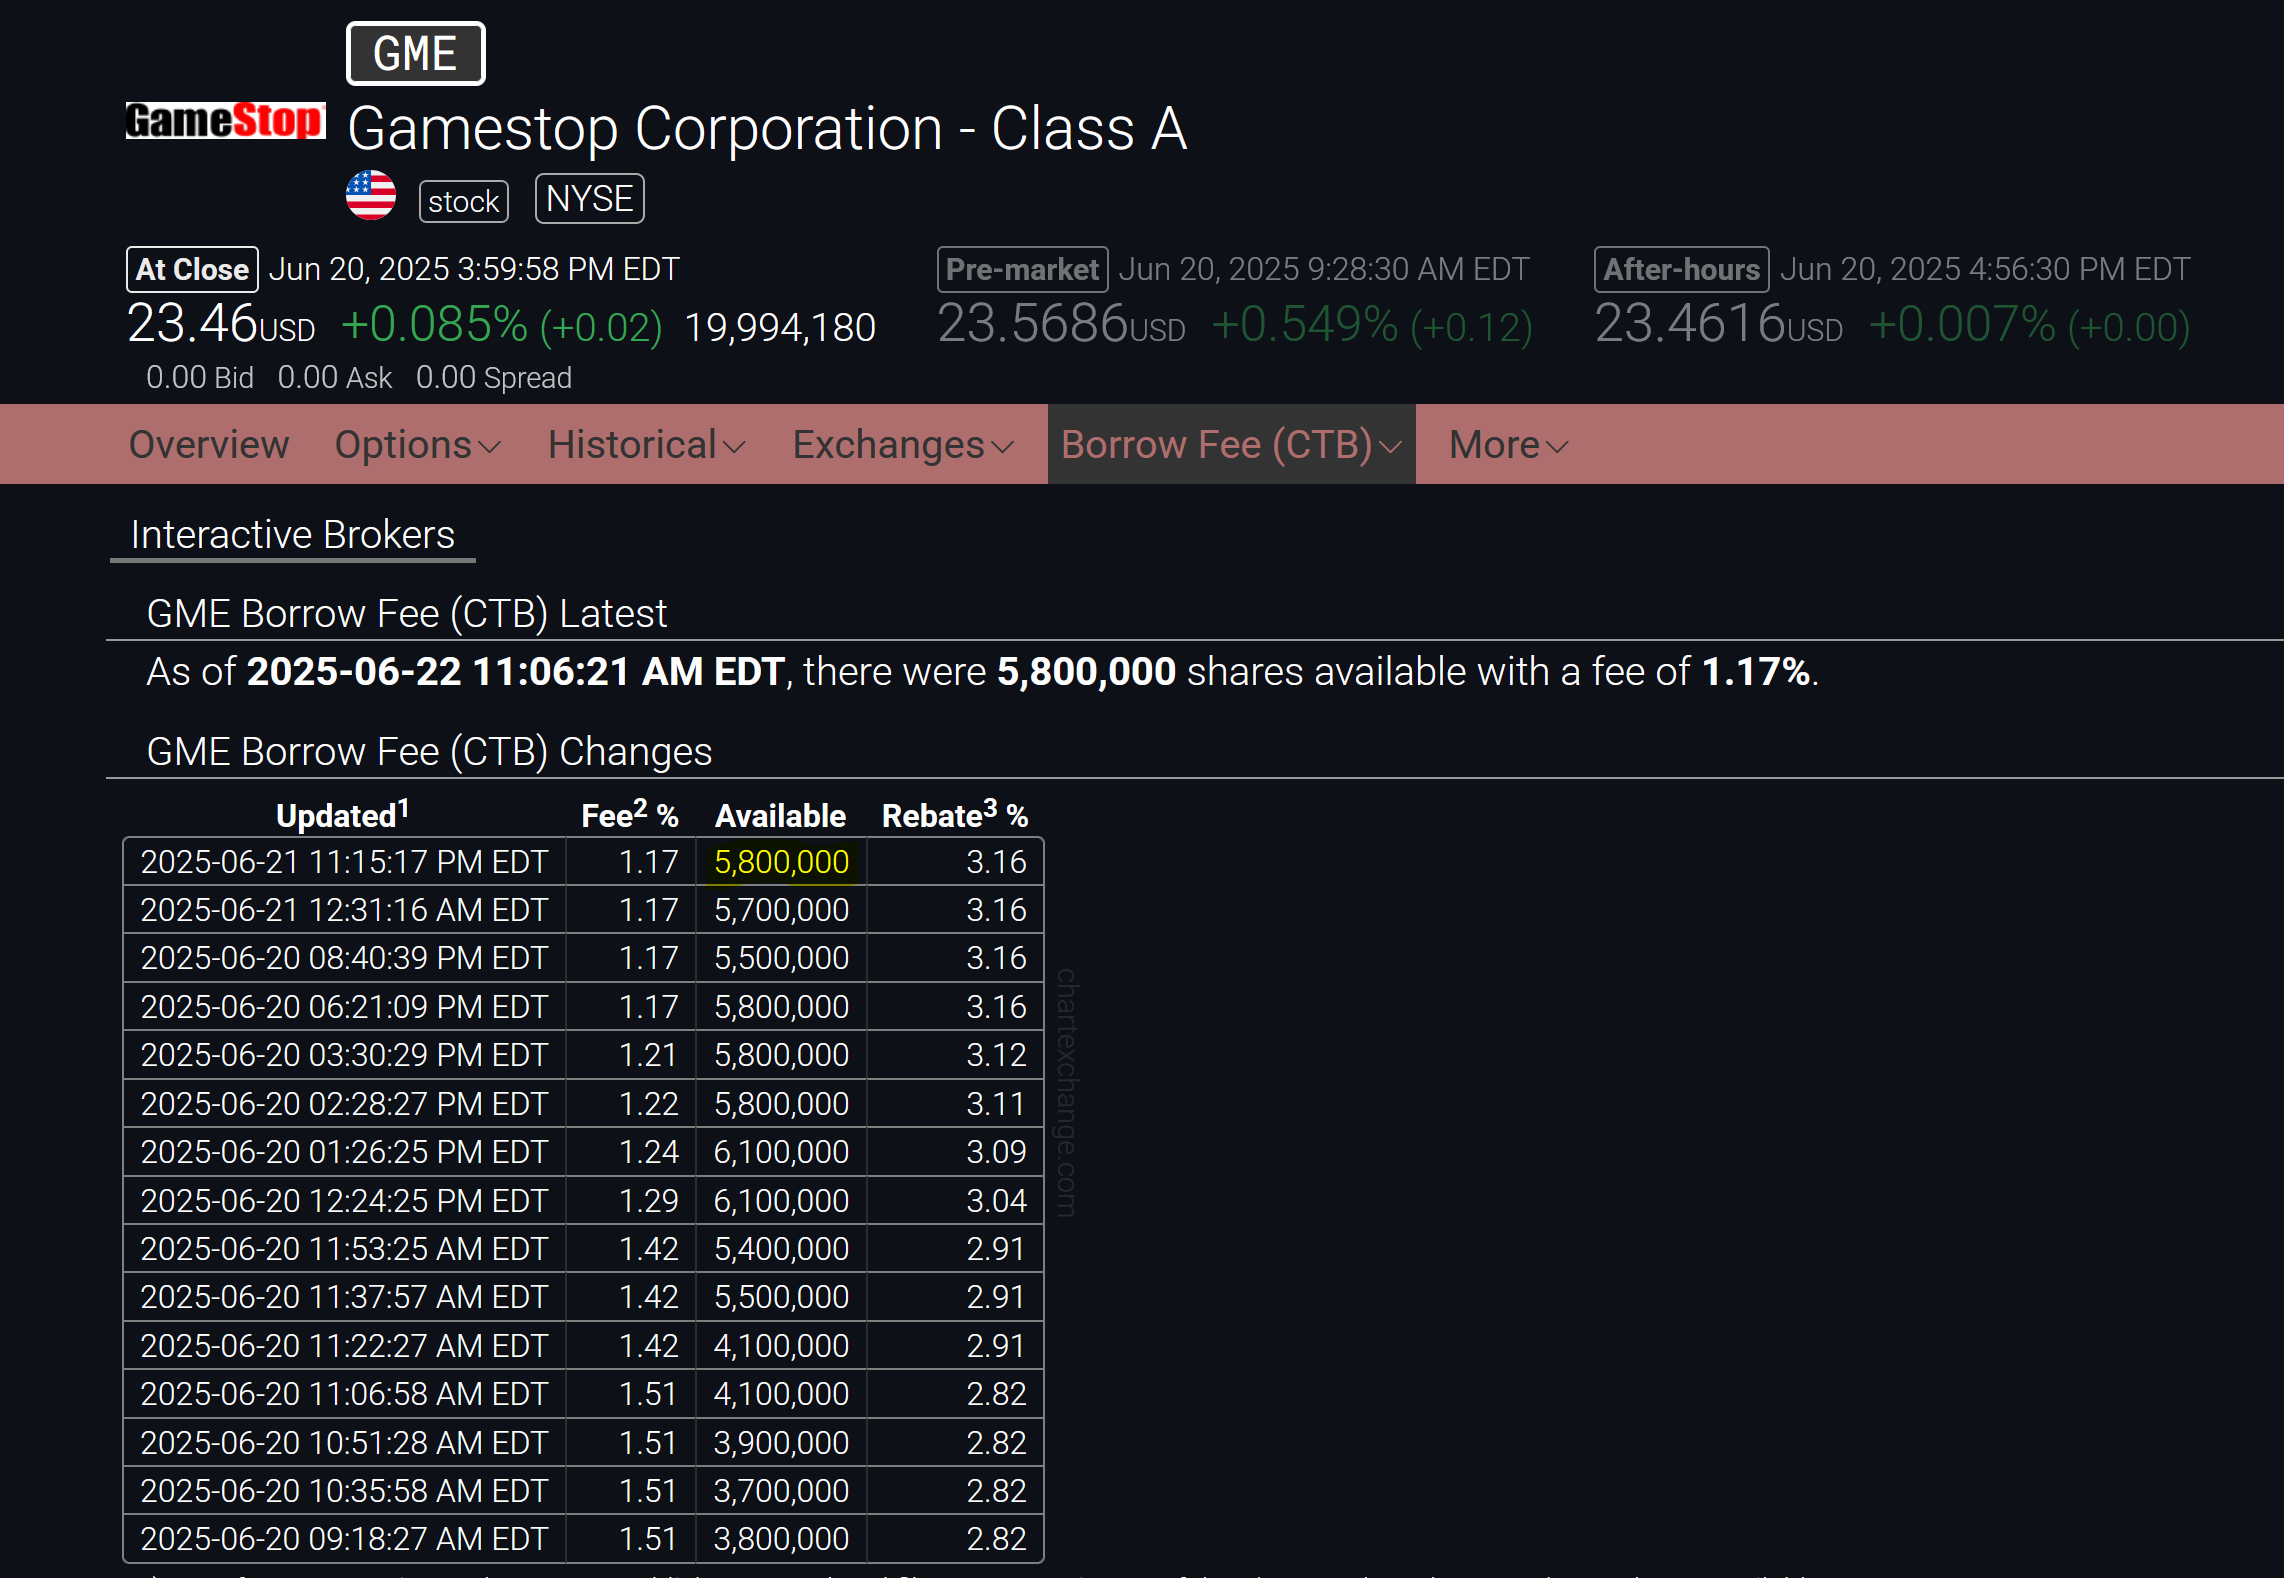Click the Fee % column header
This screenshot has height=1578, width=2284.
630,815
